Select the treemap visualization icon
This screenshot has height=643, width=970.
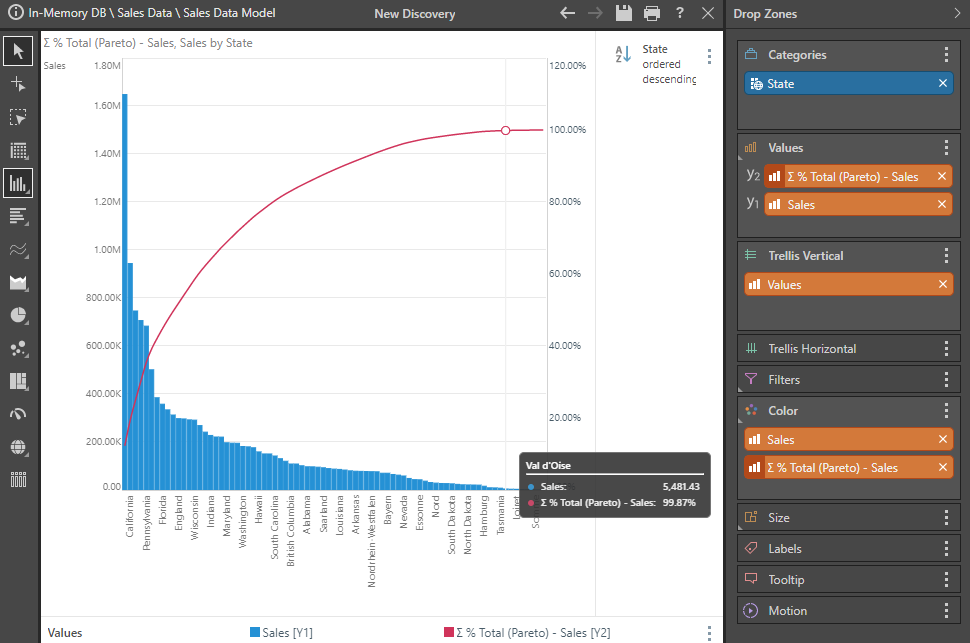(18, 381)
